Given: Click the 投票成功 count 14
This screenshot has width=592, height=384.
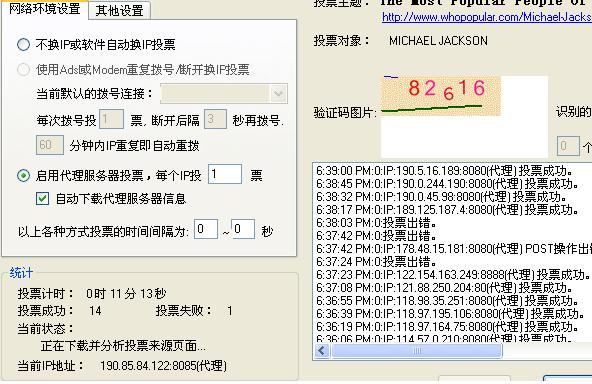Looking at the screenshot, I should (x=95, y=311).
